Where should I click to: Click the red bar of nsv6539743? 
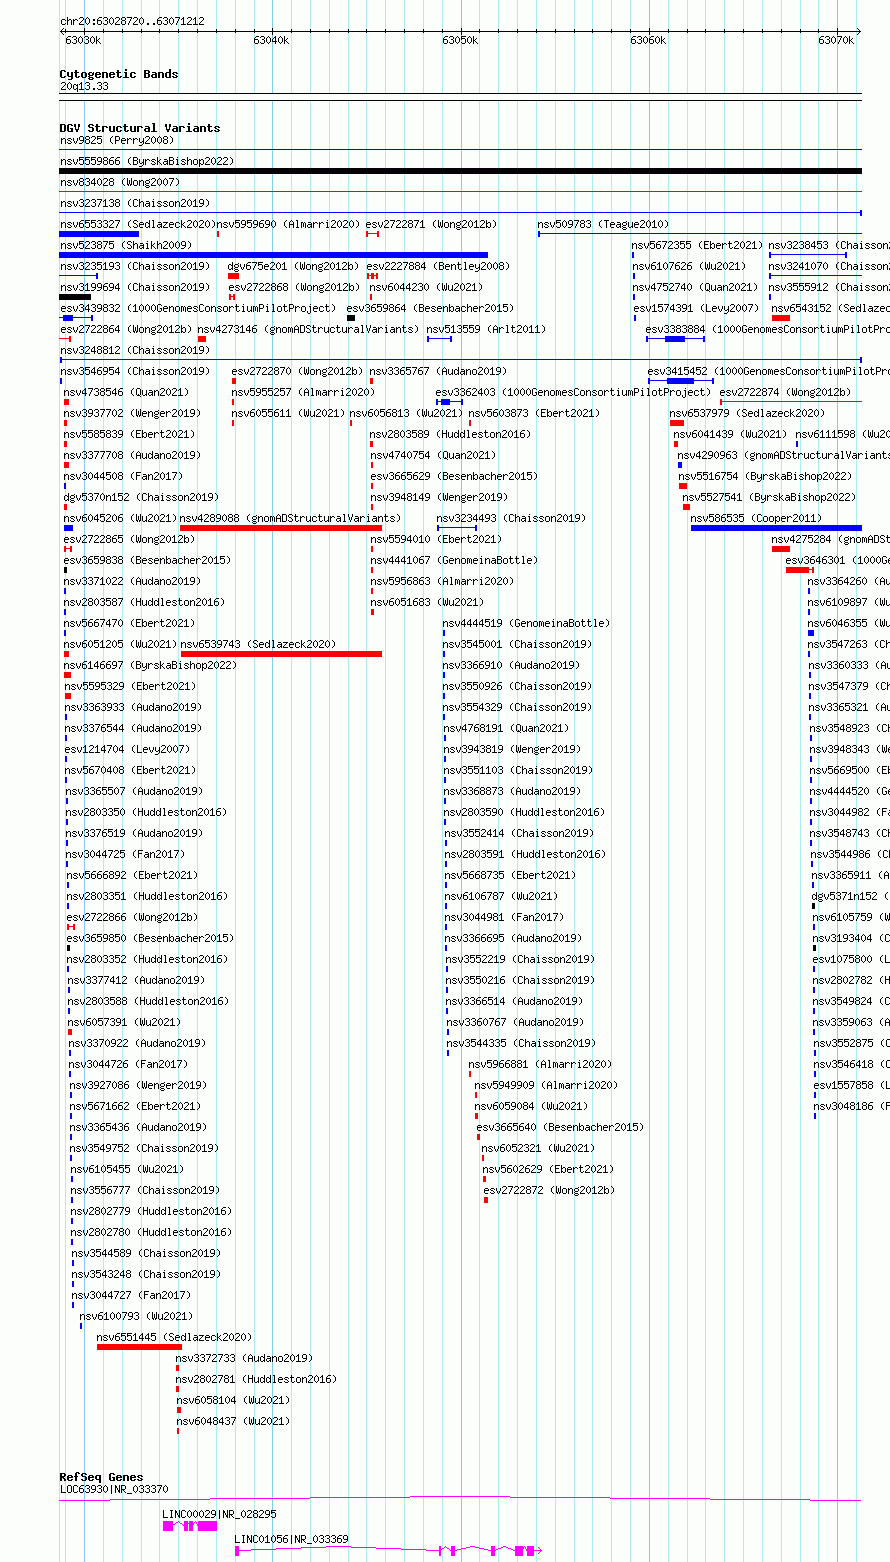(282, 654)
